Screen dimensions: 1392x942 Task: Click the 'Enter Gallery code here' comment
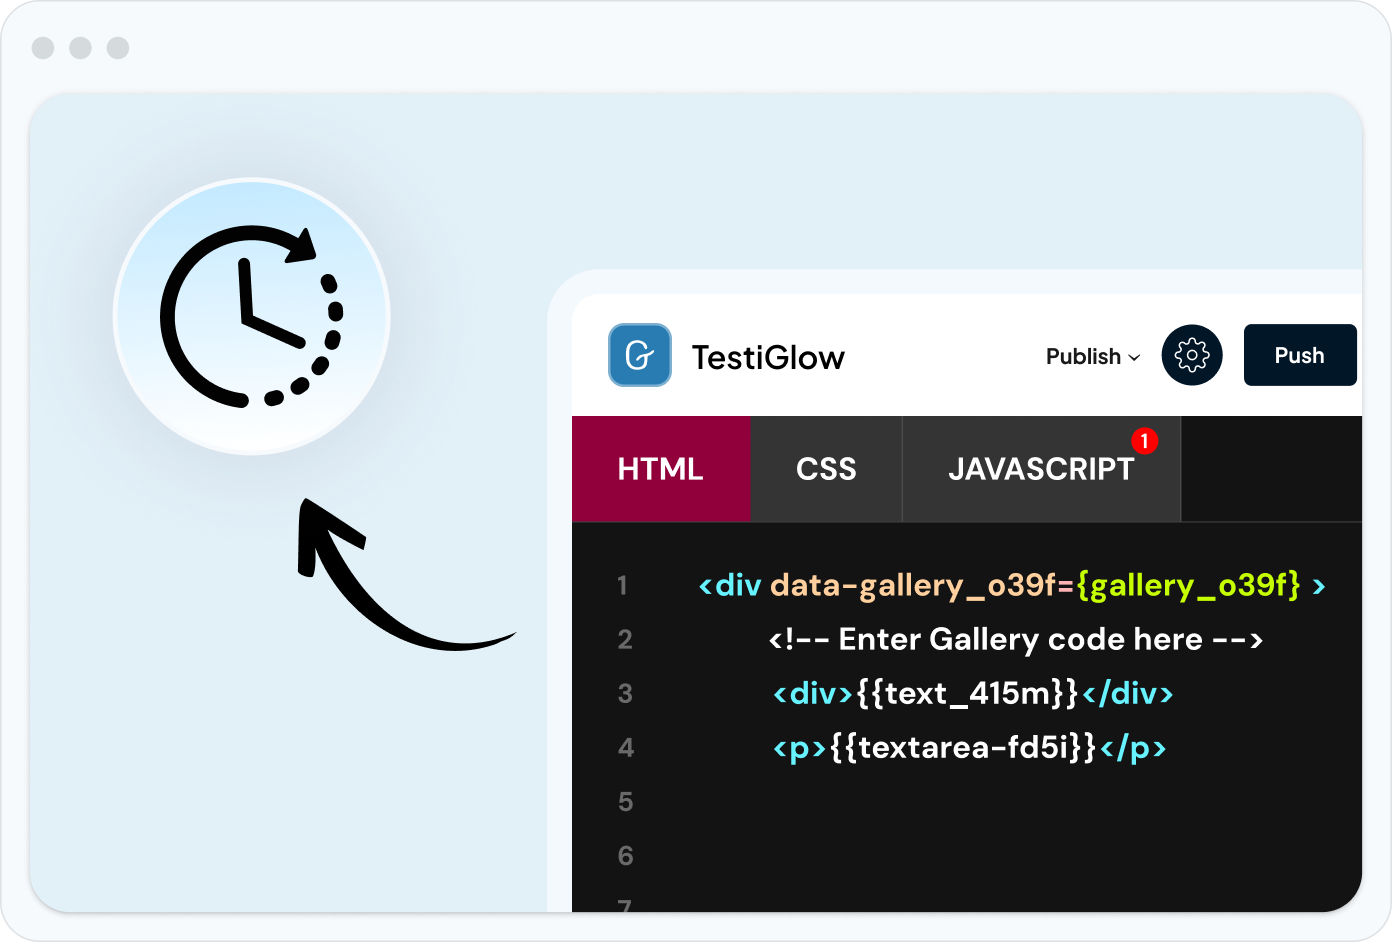[1016, 639]
